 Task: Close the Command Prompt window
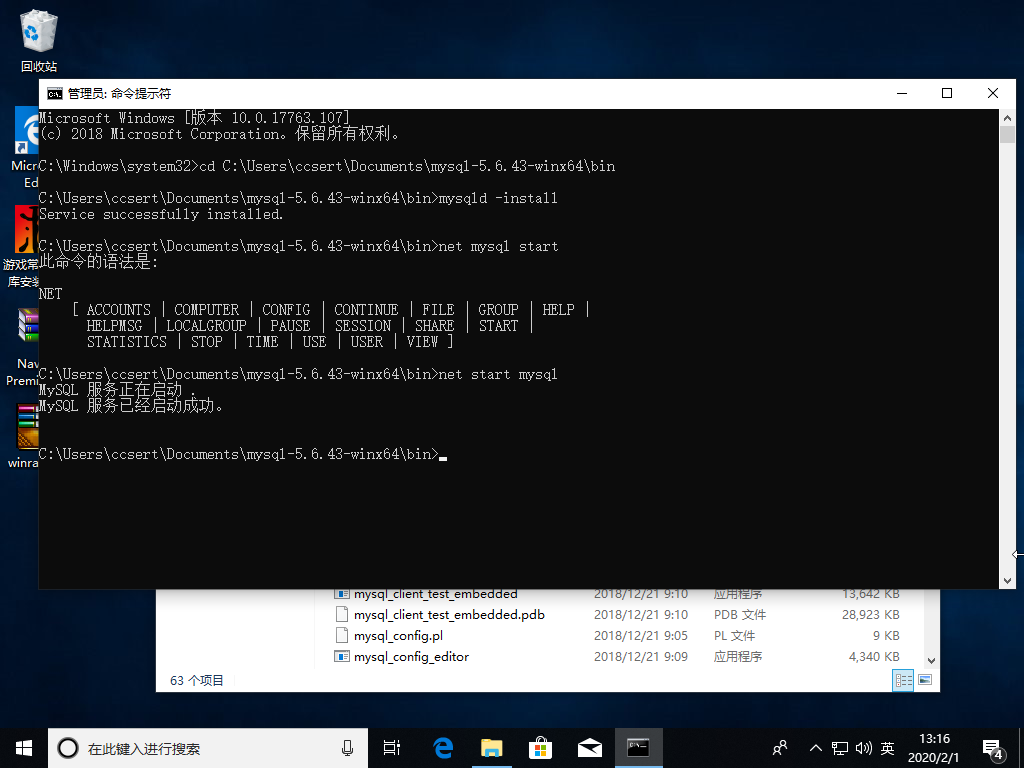coord(993,93)
